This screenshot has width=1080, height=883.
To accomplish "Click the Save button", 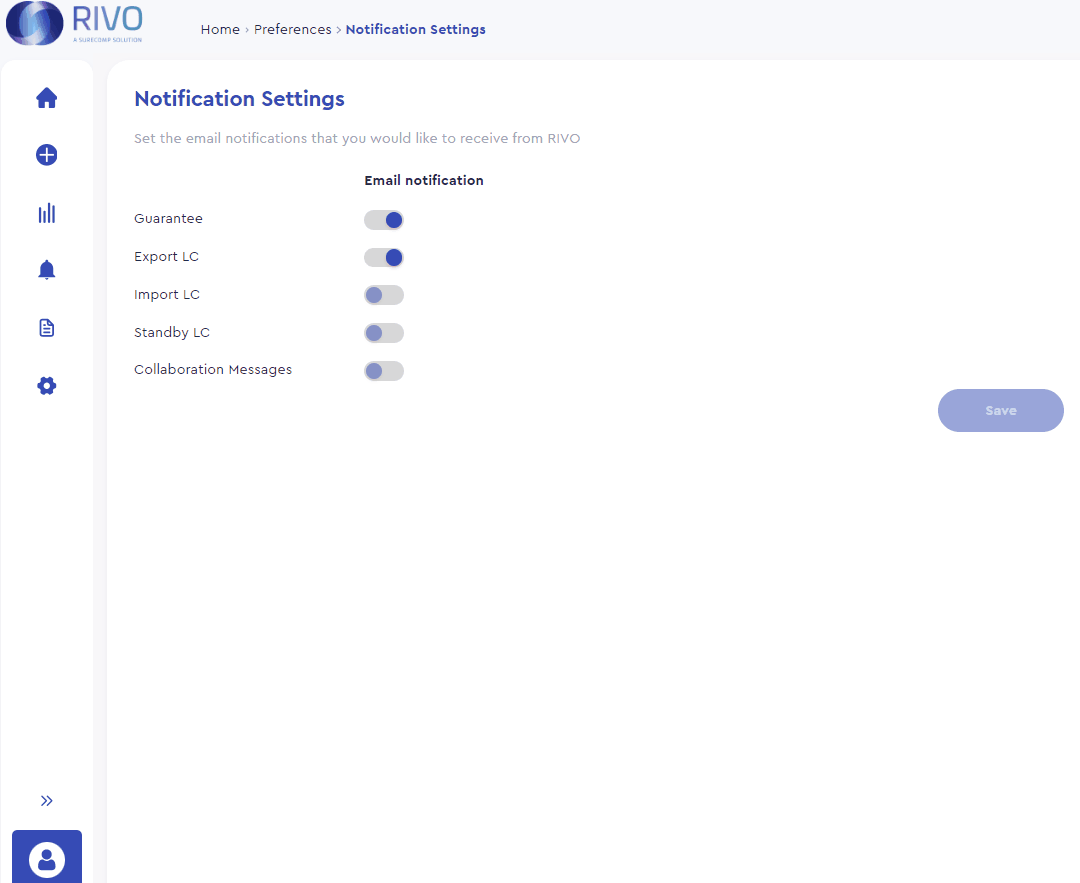I will (1000, 410).
